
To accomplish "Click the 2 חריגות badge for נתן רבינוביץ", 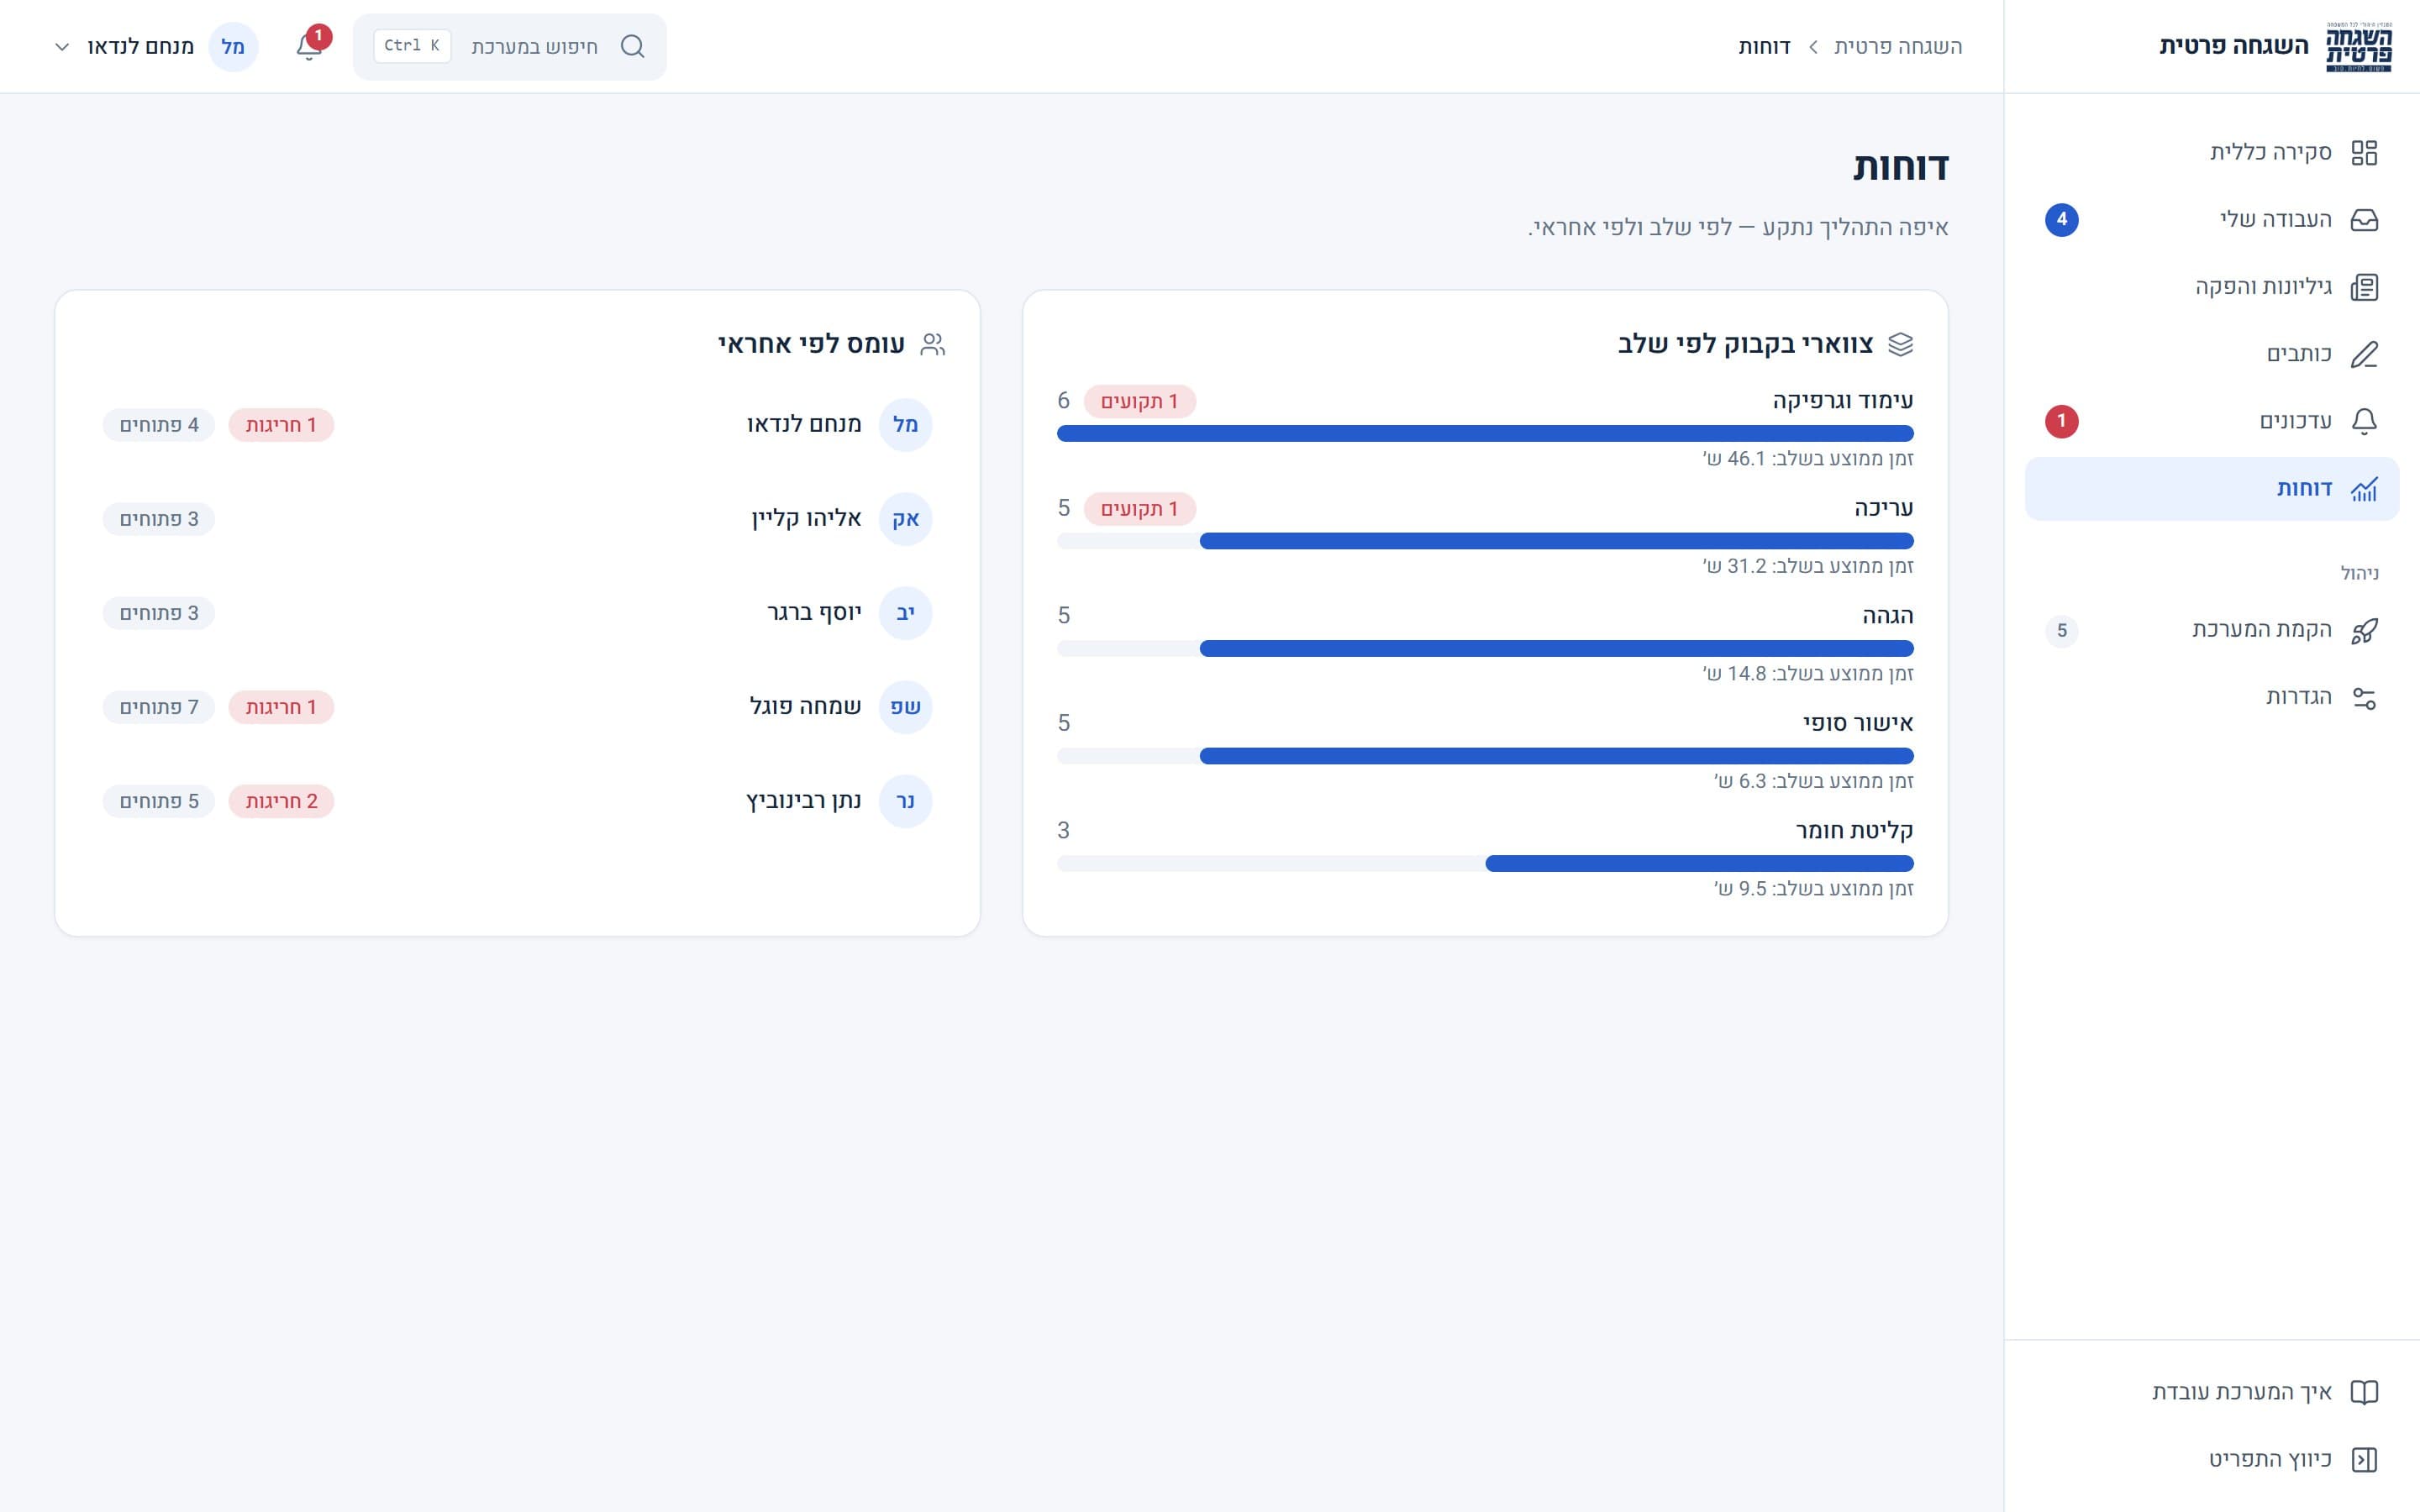I will (281, 801).
